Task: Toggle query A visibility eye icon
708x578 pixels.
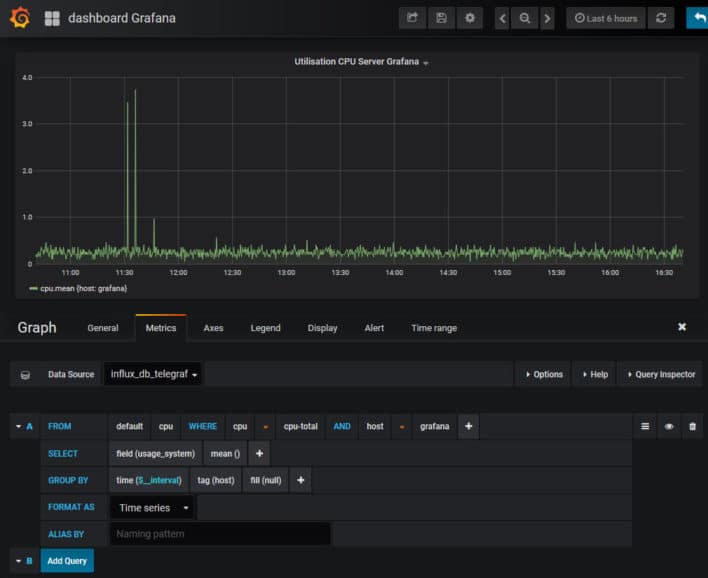Action: tap(669, 427)
